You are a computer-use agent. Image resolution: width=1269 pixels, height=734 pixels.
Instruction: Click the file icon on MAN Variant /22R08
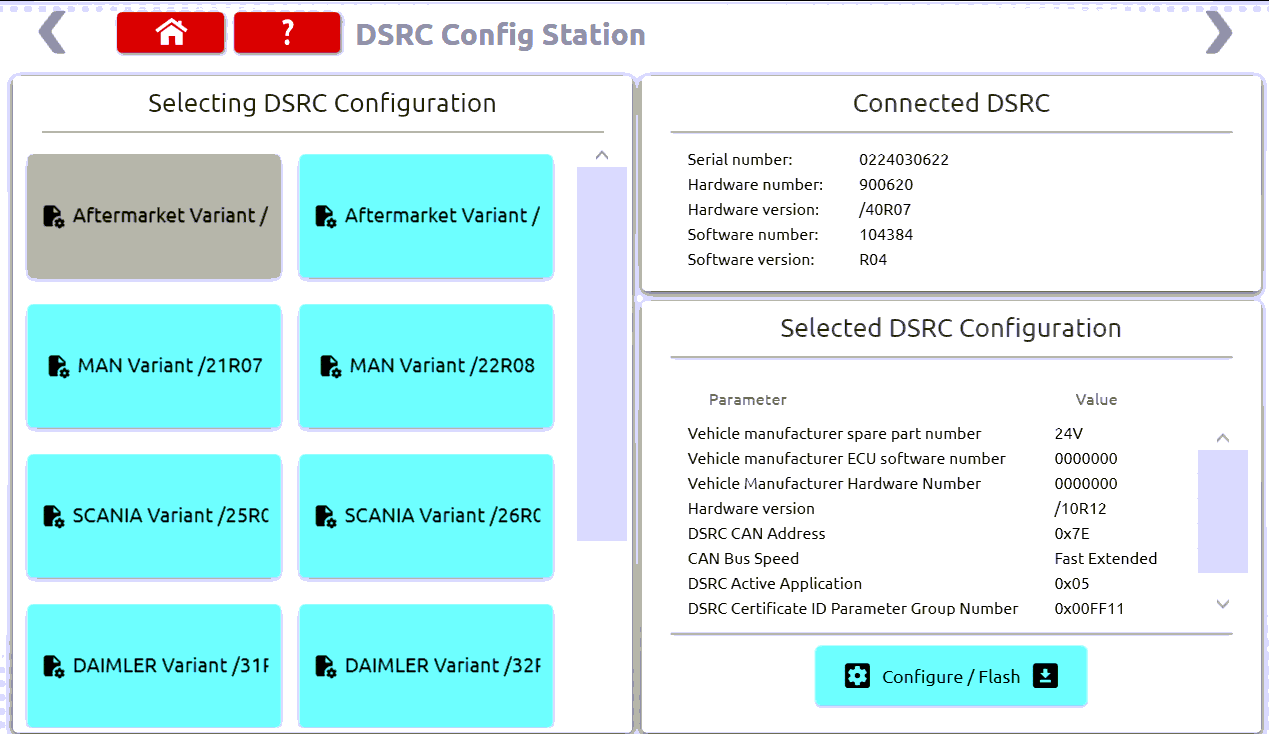[x=330, y=366]
